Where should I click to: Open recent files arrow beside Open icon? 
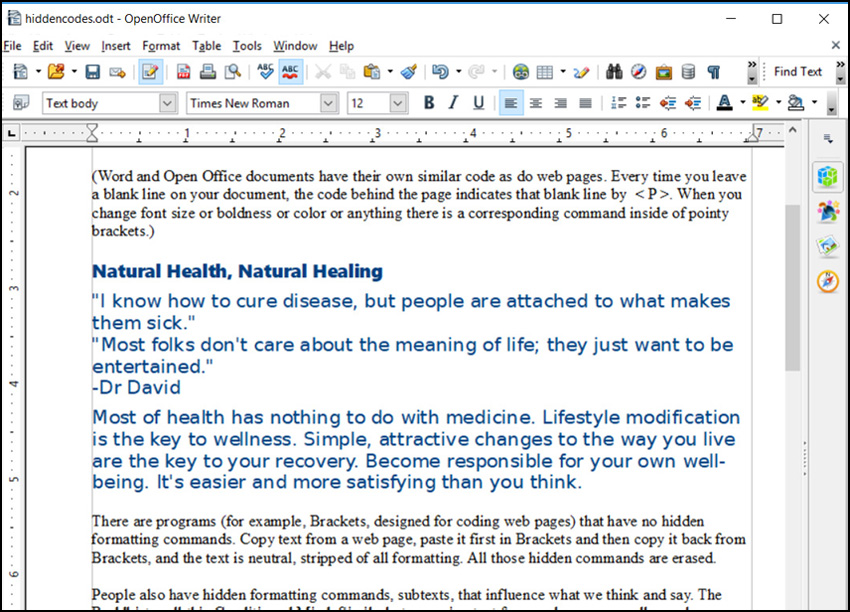pos(74,72)
